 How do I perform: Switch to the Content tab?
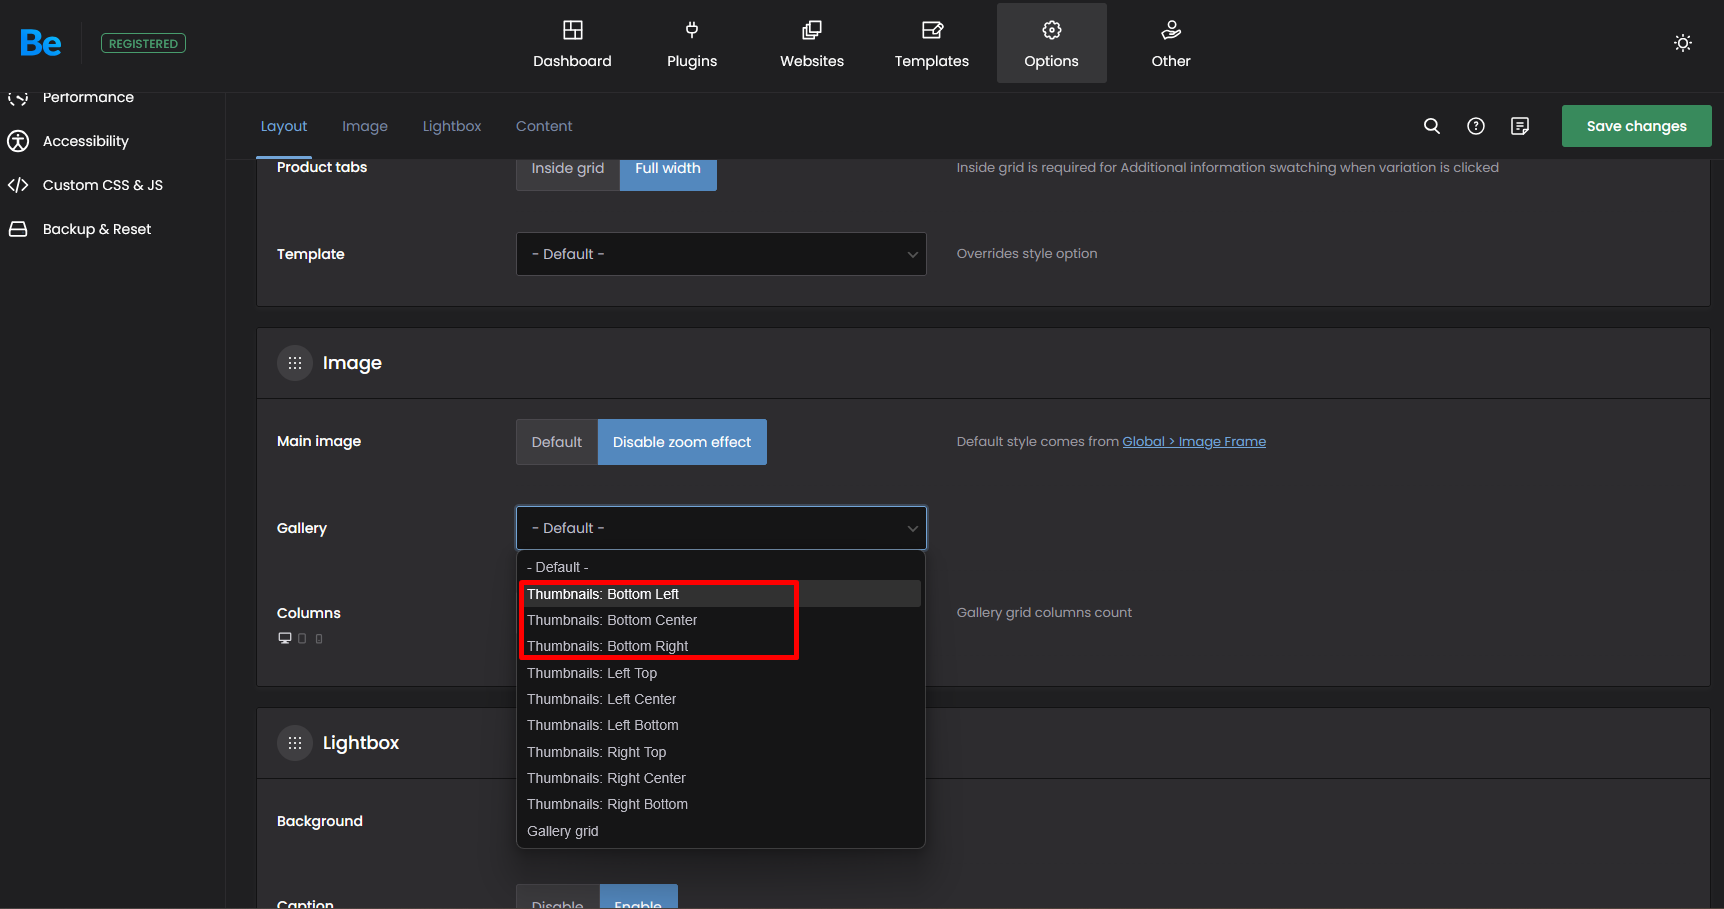click(x=544, y=126)
